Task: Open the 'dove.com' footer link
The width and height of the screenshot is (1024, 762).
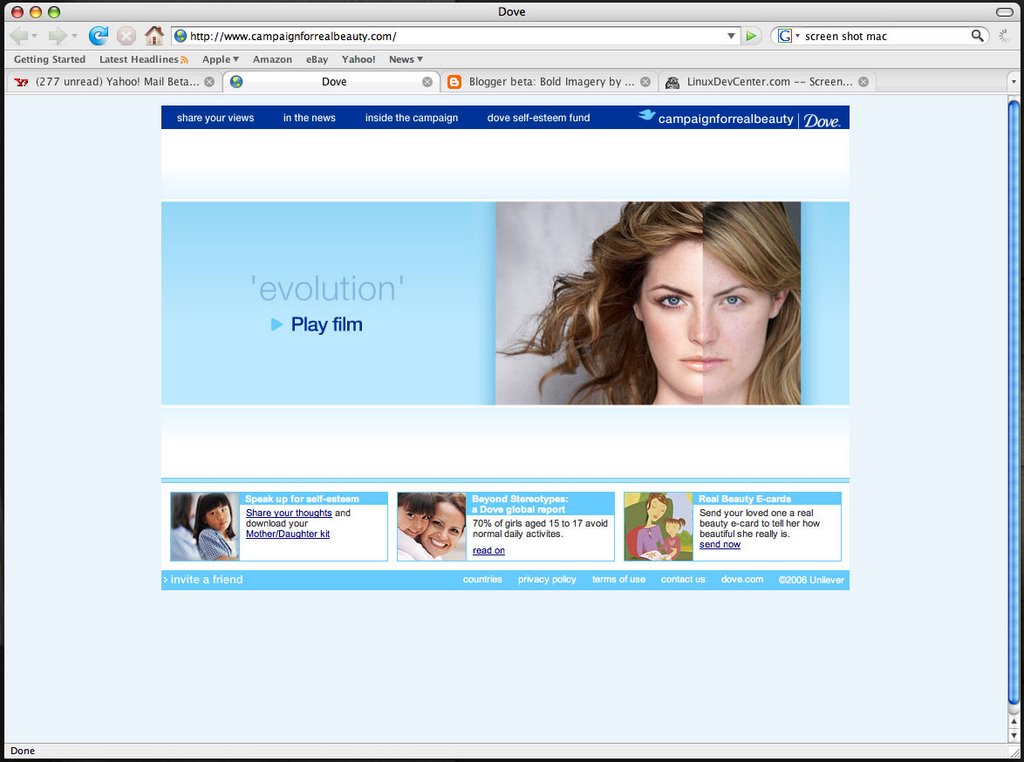Action: coord(742,579)
